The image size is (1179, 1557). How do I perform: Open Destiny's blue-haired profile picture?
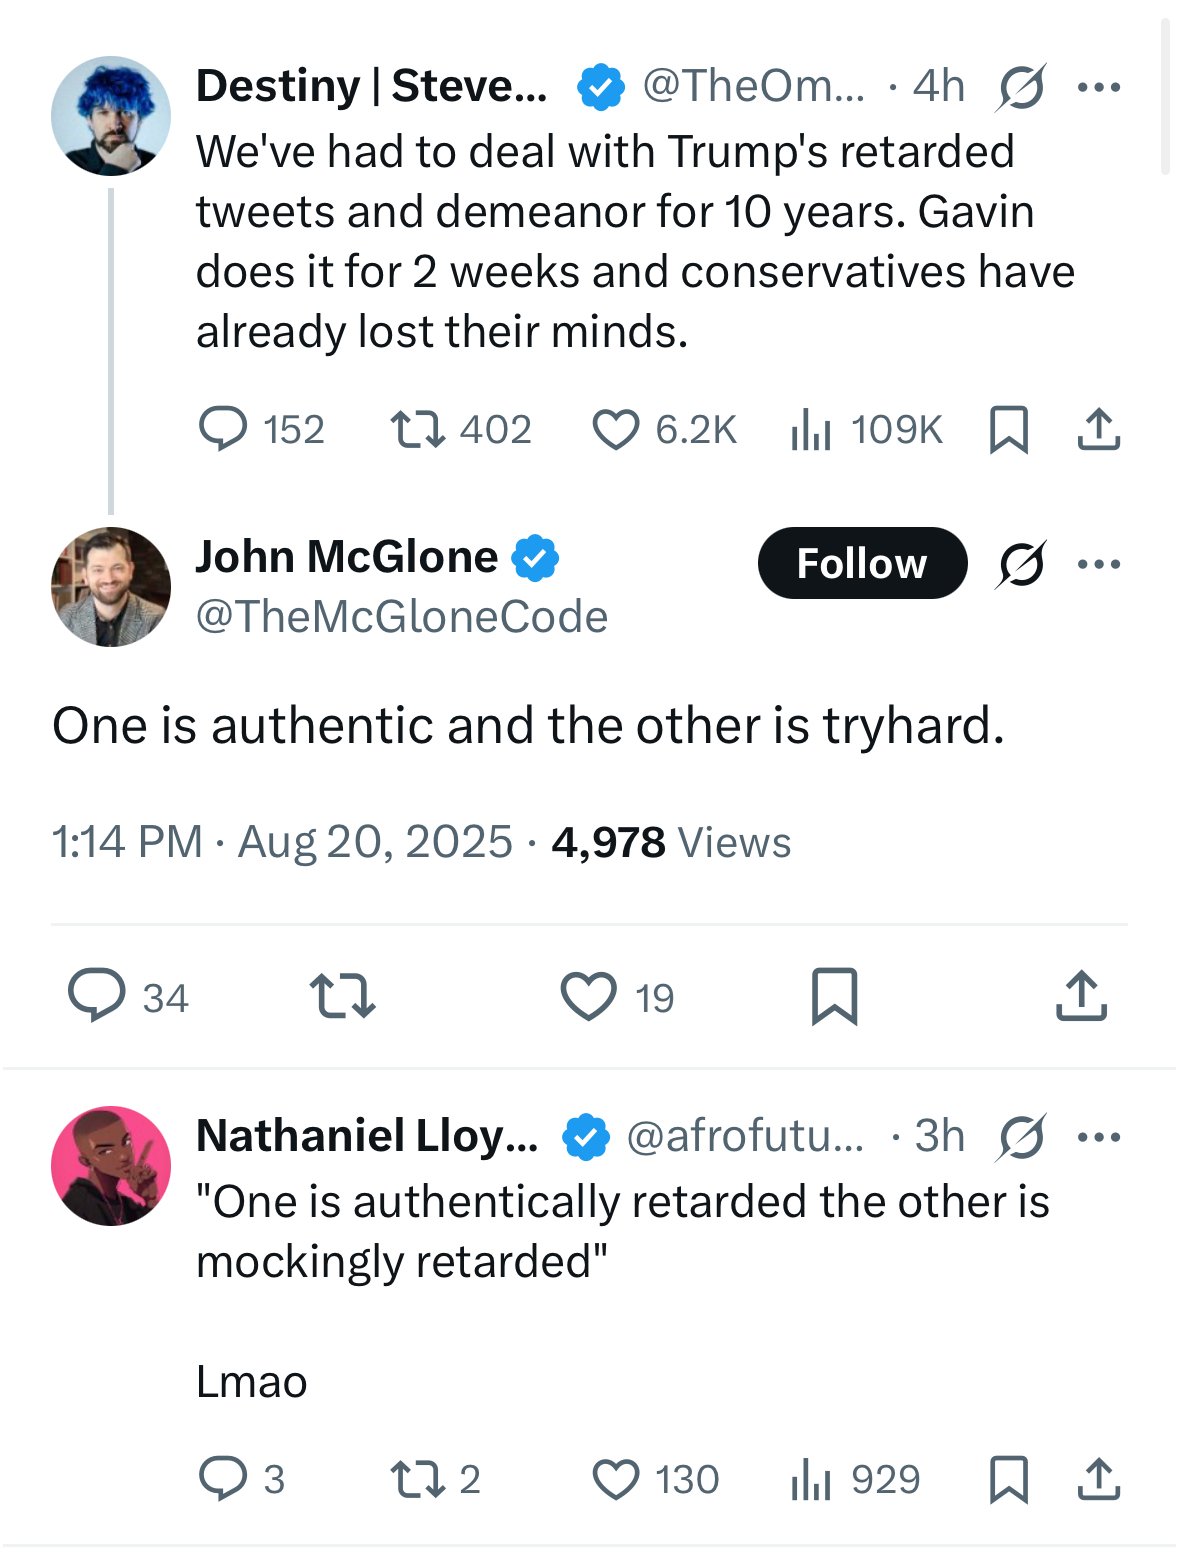pyautogui.click(x=111, y=116)
